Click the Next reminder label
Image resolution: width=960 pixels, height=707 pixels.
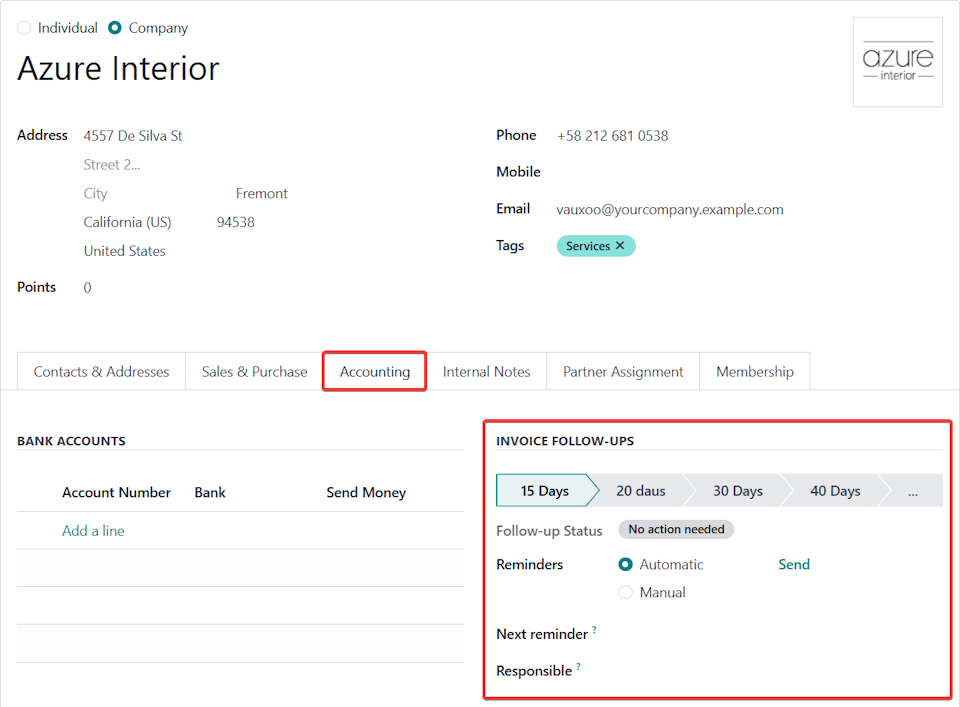(542, 634)
